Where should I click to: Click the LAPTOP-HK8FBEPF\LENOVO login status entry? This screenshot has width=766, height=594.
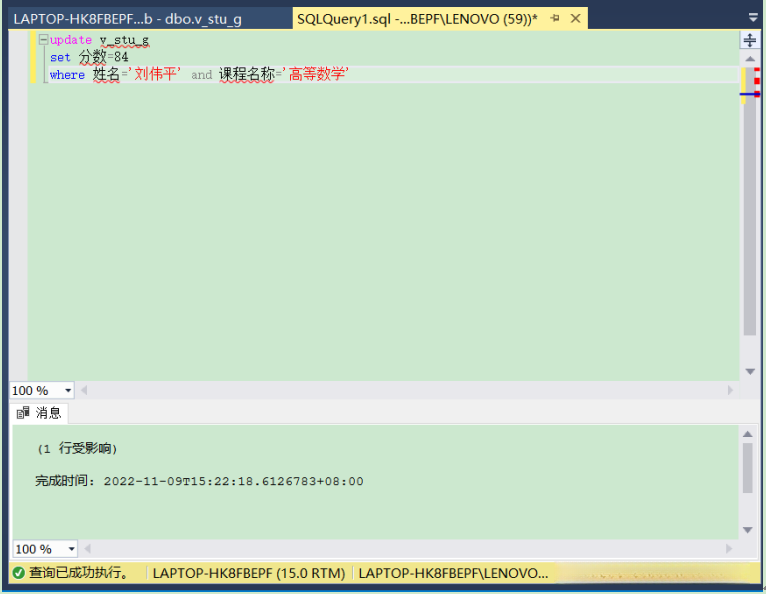tap(453, 573)
